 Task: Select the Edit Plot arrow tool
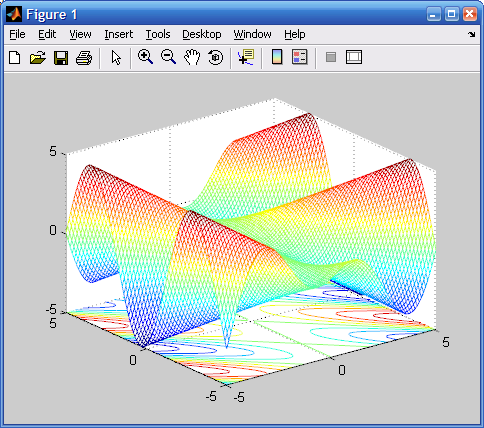(116, 58)
